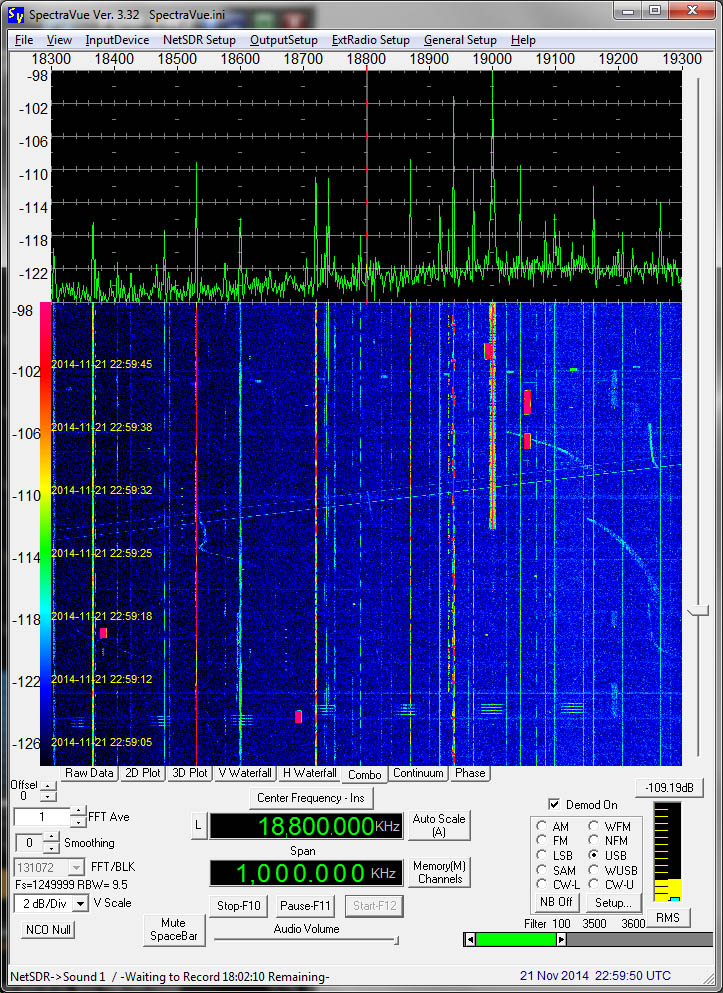Click the filter bar right arrow
Viewport: 723px width, 993px height.
click(x=562, y=940)
